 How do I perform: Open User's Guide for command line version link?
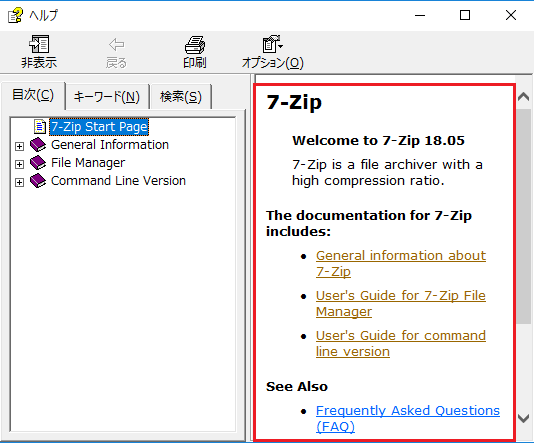400,343
